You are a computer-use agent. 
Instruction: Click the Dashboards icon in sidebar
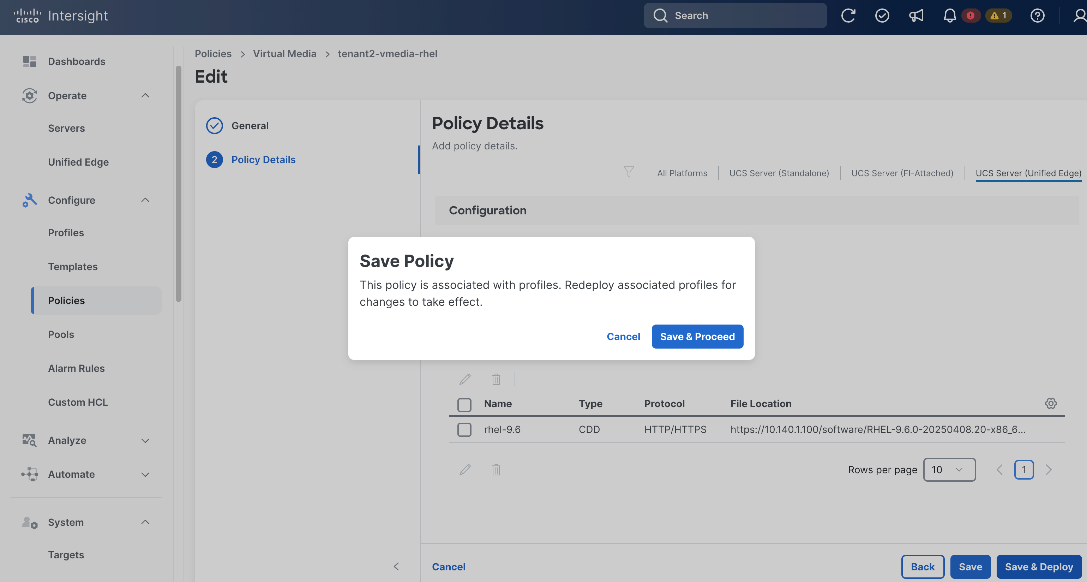point(29,62)
